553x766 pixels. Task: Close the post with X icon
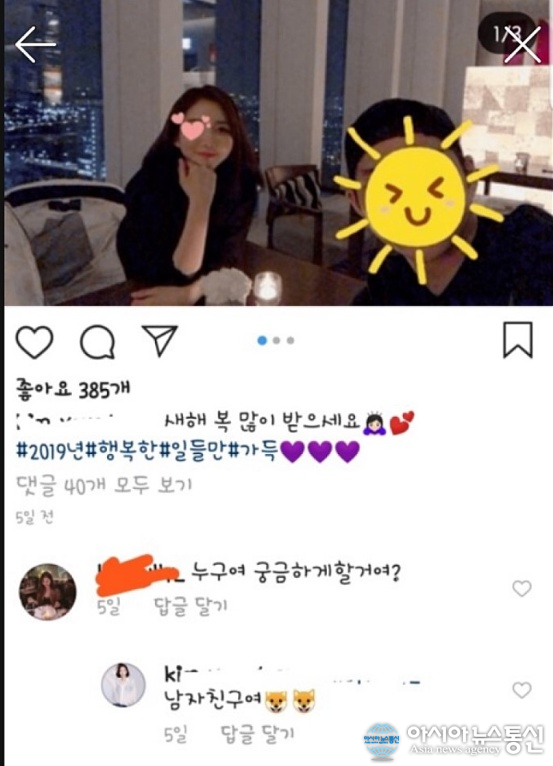[523, 44]
